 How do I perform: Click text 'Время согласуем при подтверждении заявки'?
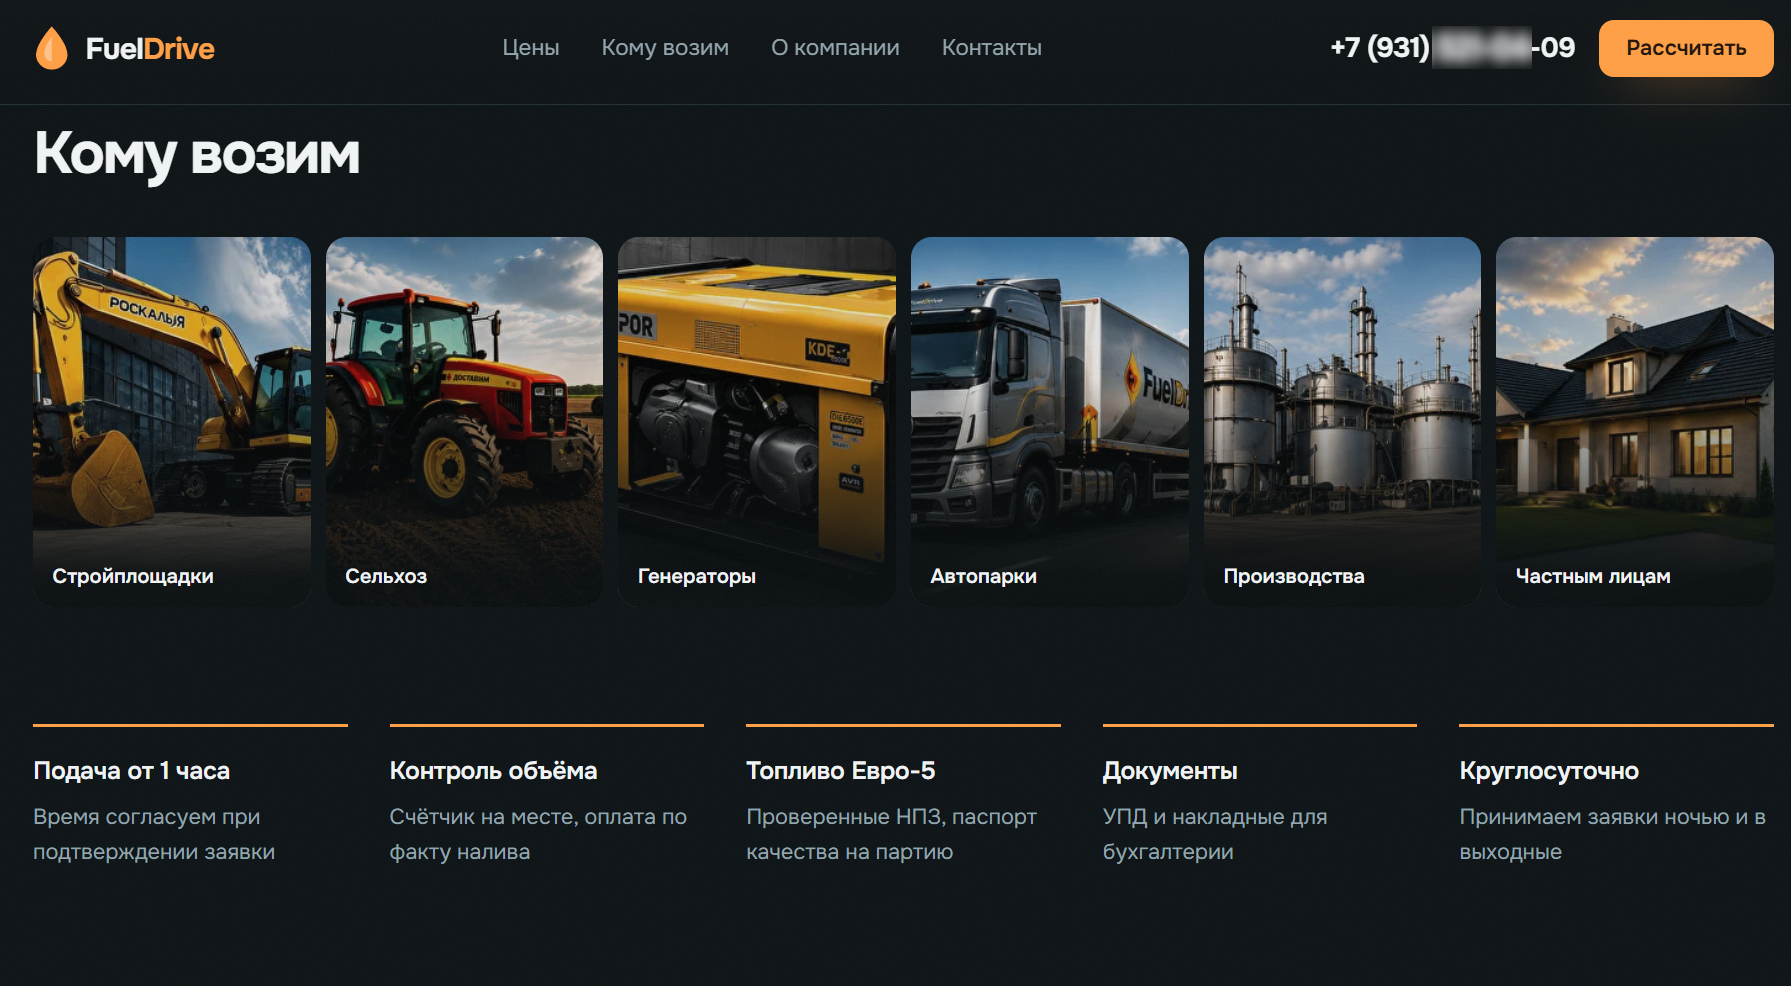tap(154, 834)
